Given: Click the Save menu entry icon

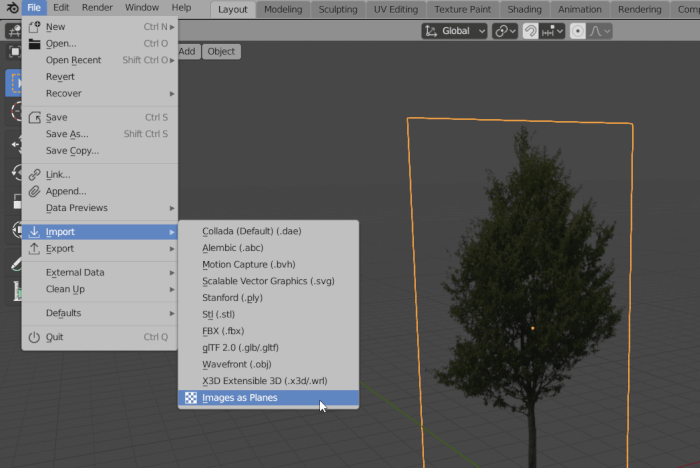Looking at the screenshot, I should tap(34, 117).
